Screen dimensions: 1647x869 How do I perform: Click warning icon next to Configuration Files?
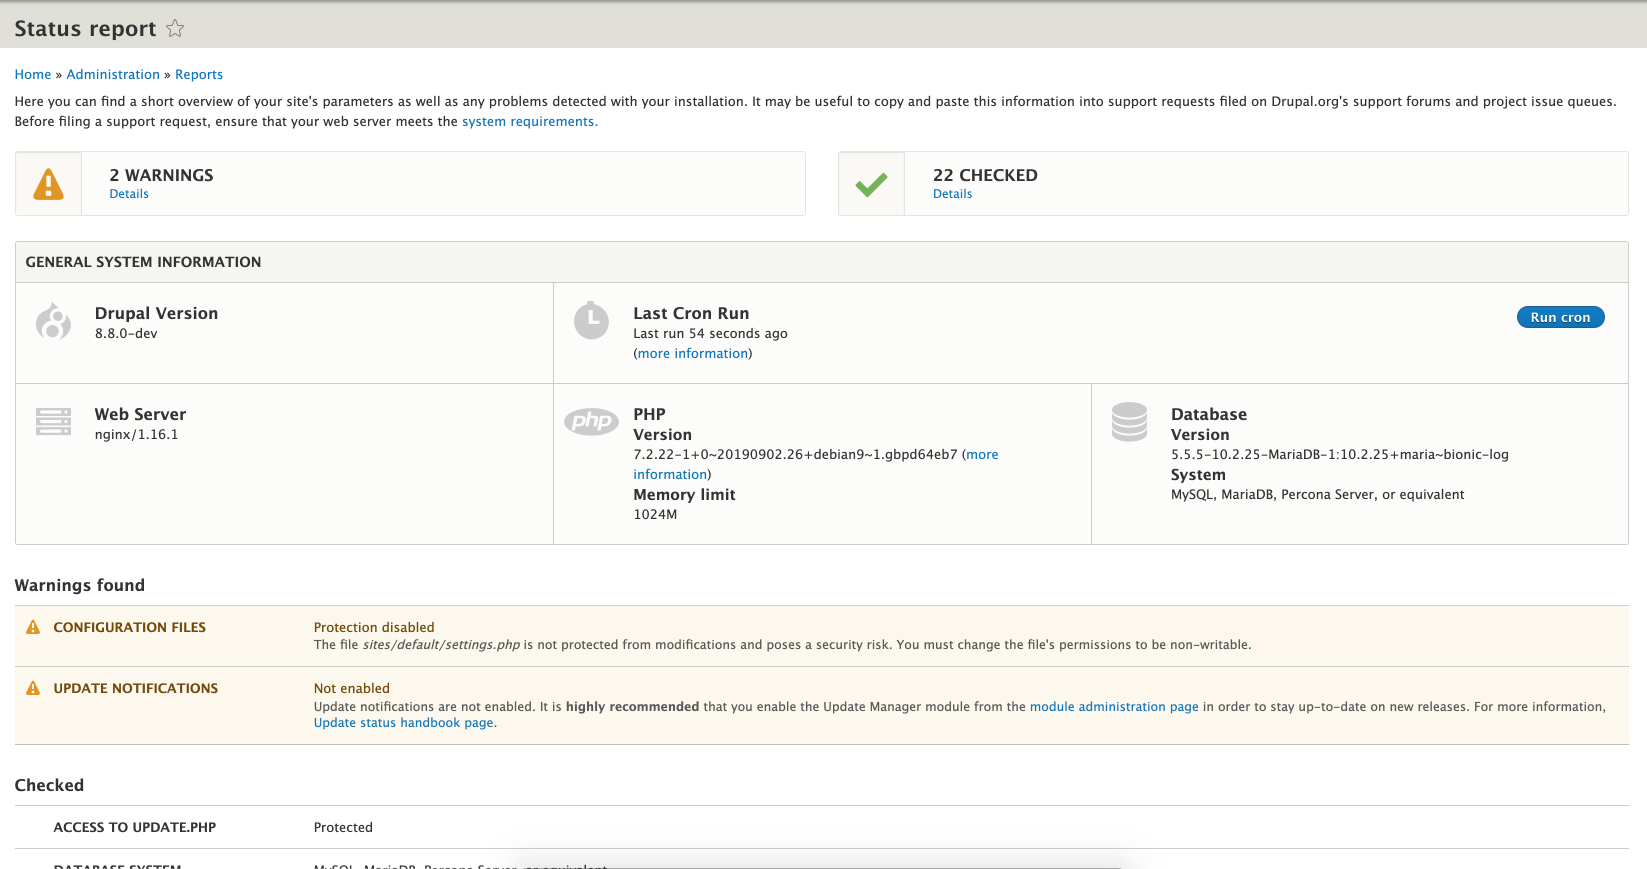point(33,627)
